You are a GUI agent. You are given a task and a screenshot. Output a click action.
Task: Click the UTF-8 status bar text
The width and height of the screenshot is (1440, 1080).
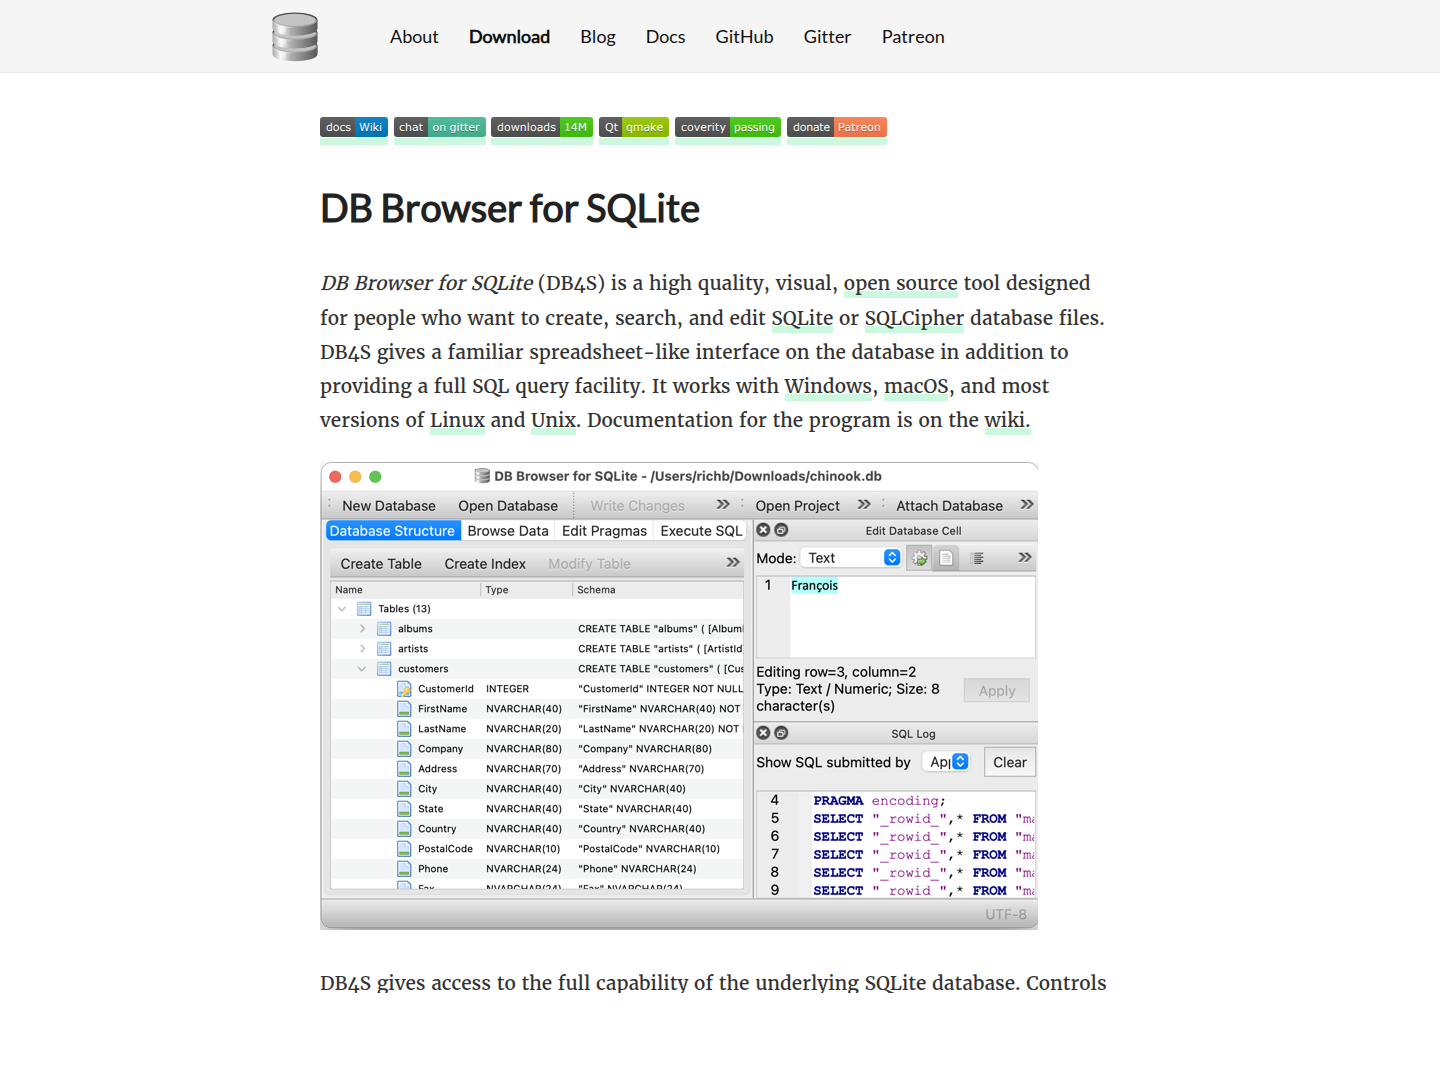point(1006,915)
